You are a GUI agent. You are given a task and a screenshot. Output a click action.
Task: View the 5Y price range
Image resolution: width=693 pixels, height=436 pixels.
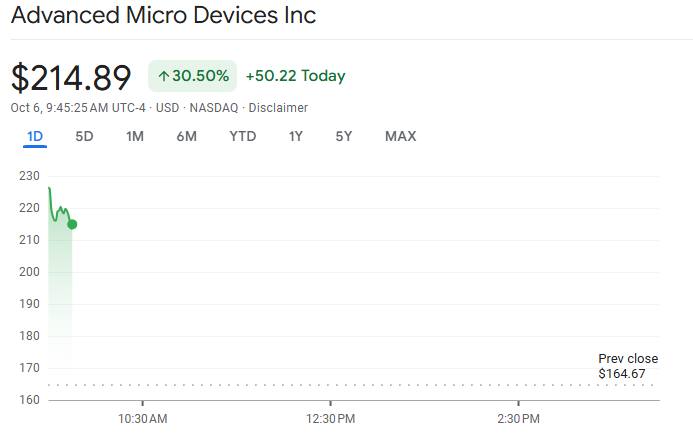[x=343, y=136]
